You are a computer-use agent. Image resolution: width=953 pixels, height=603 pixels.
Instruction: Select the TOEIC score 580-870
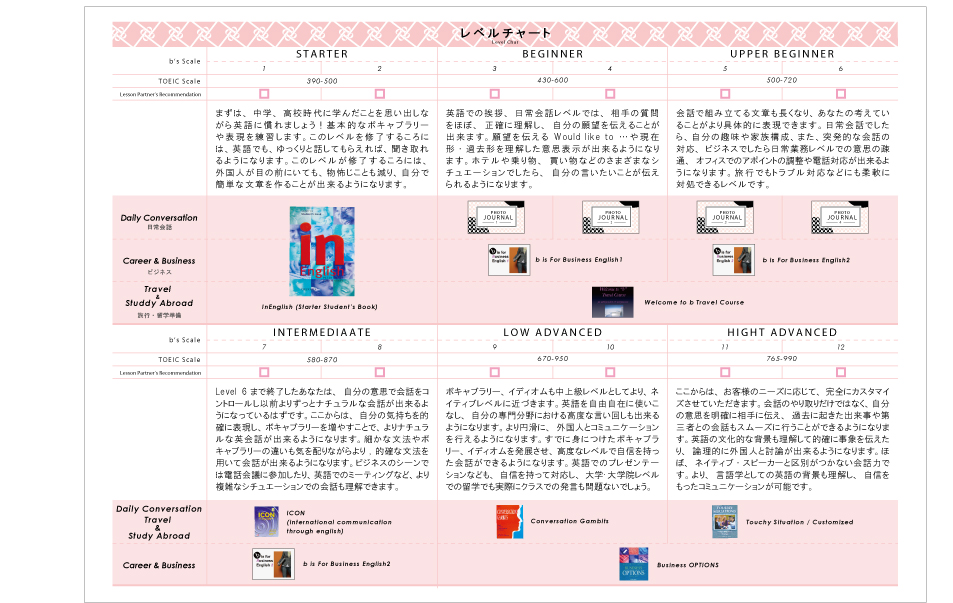pos(322,360)
